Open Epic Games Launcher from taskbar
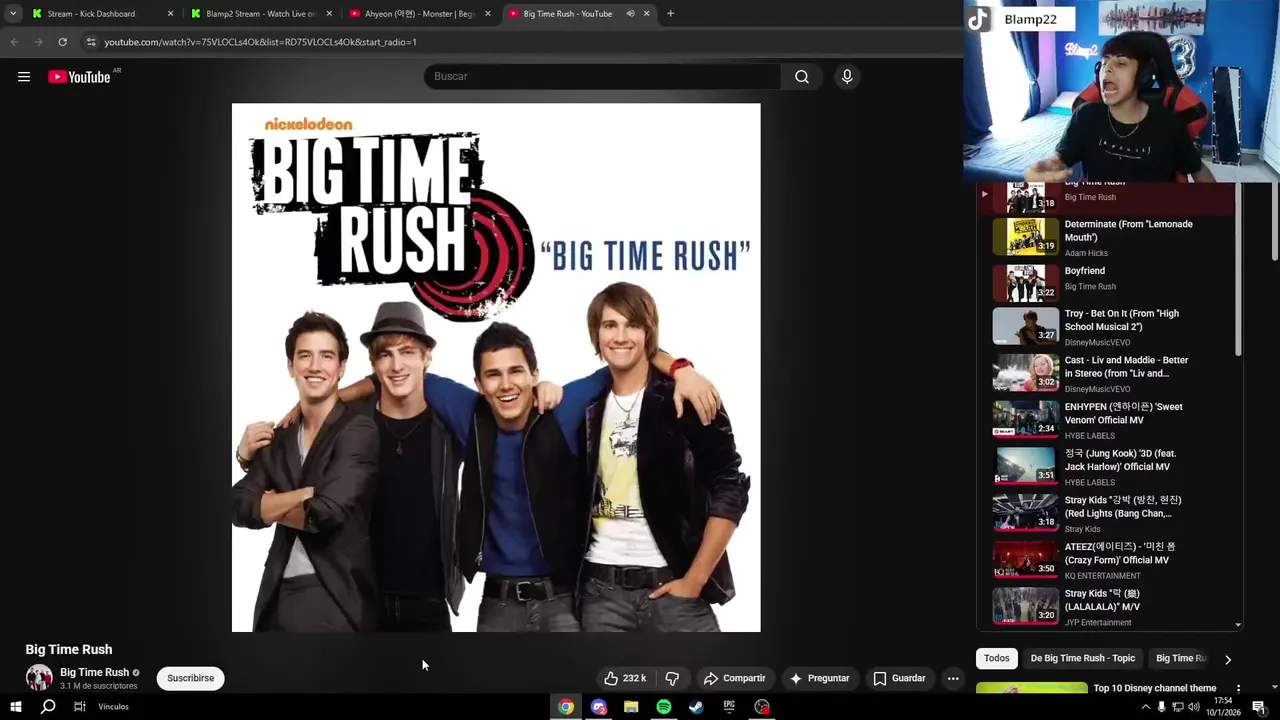The width and height of the screenshot is (1280, 720). point(729,707)
